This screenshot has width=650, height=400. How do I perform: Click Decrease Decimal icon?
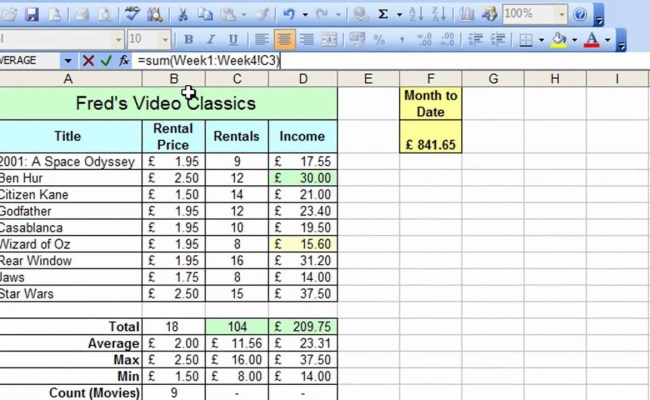447,39
